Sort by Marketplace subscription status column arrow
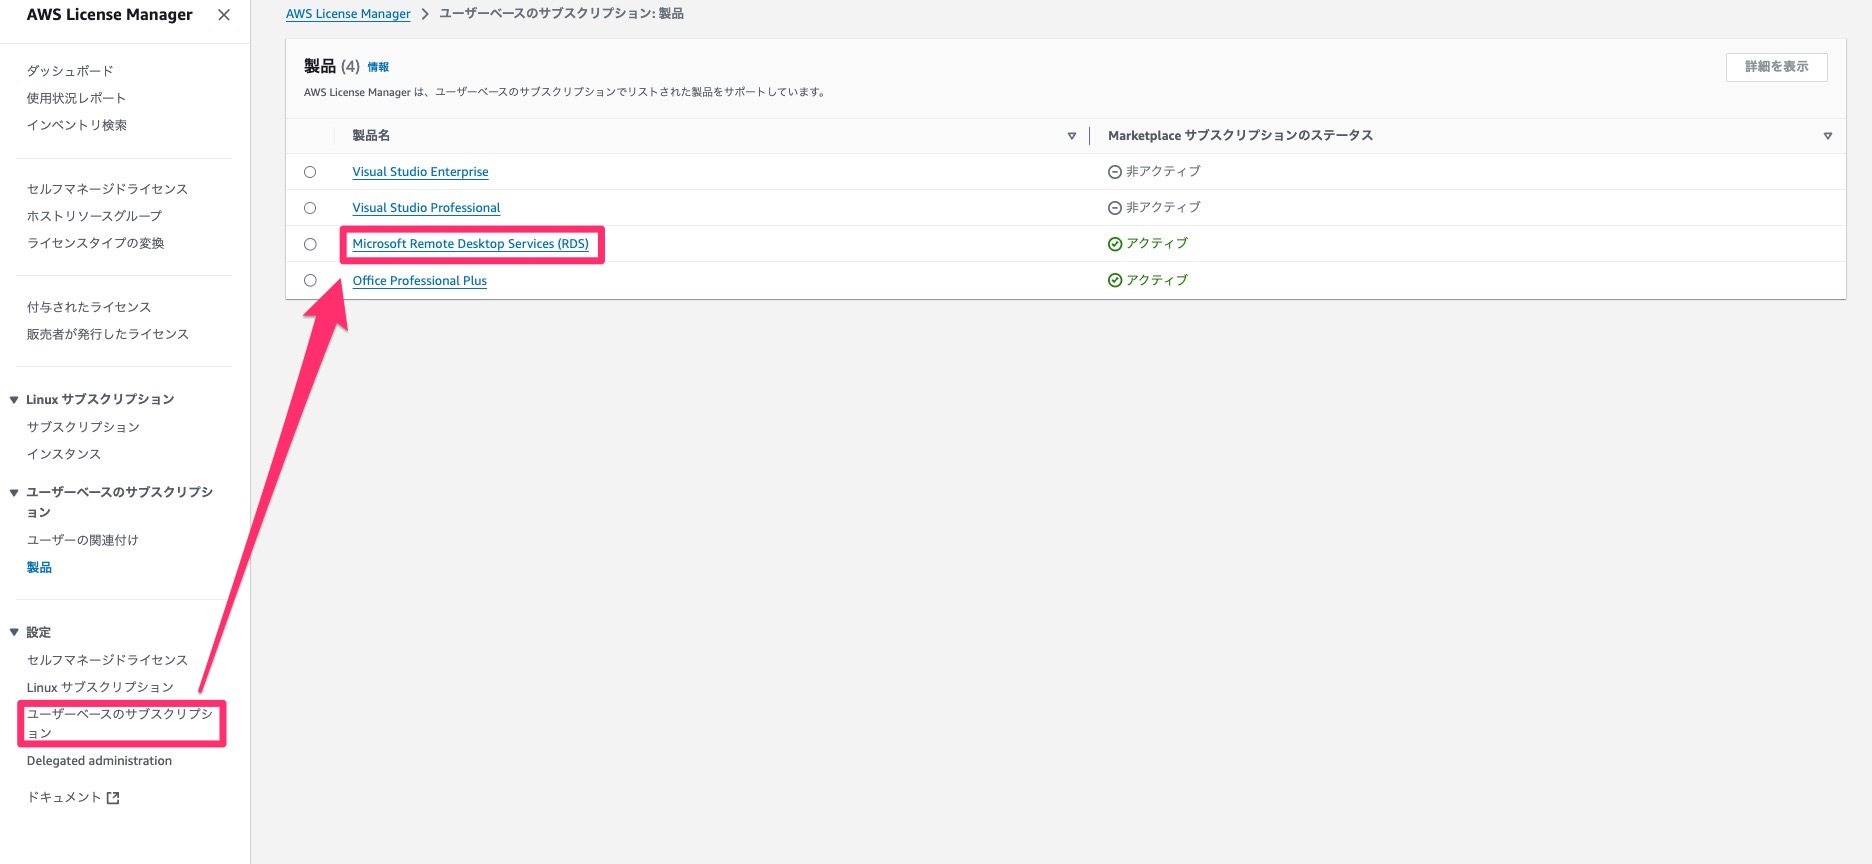Screen dimensions: 1872x864 pyautogui.click(x=1828, y=136)
